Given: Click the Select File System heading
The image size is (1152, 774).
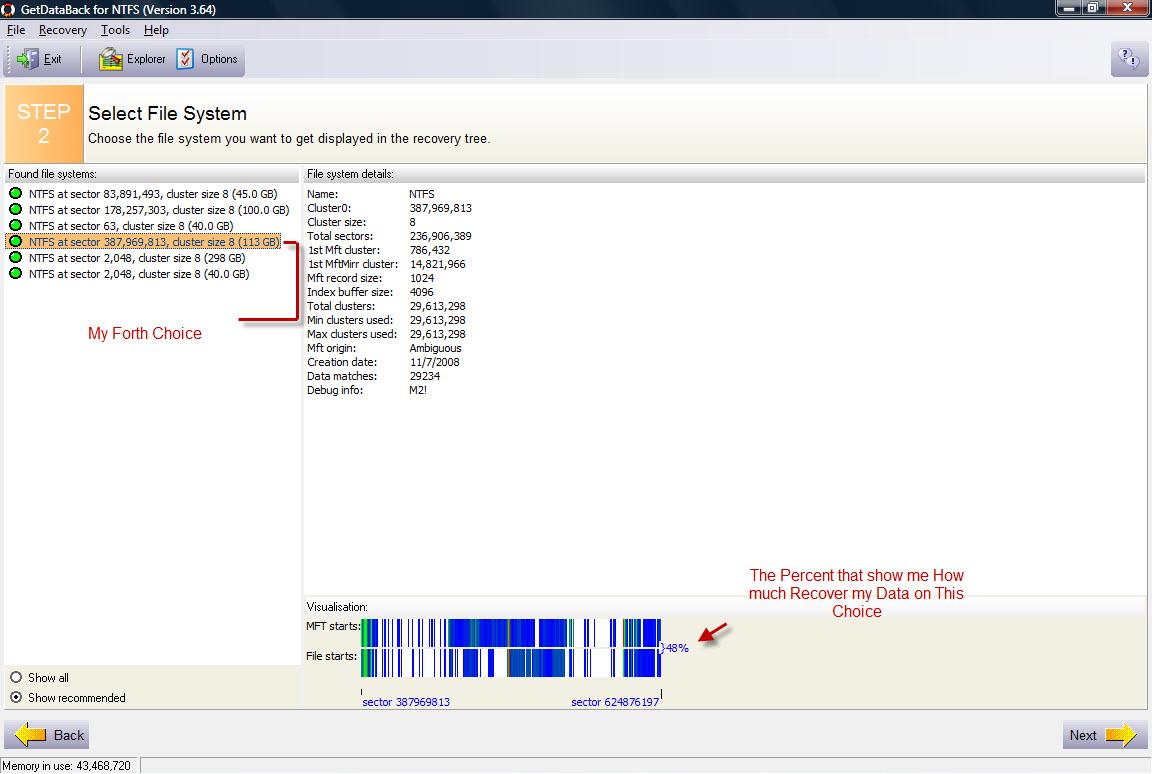Looking at the screenshot, I should [168, 113].
